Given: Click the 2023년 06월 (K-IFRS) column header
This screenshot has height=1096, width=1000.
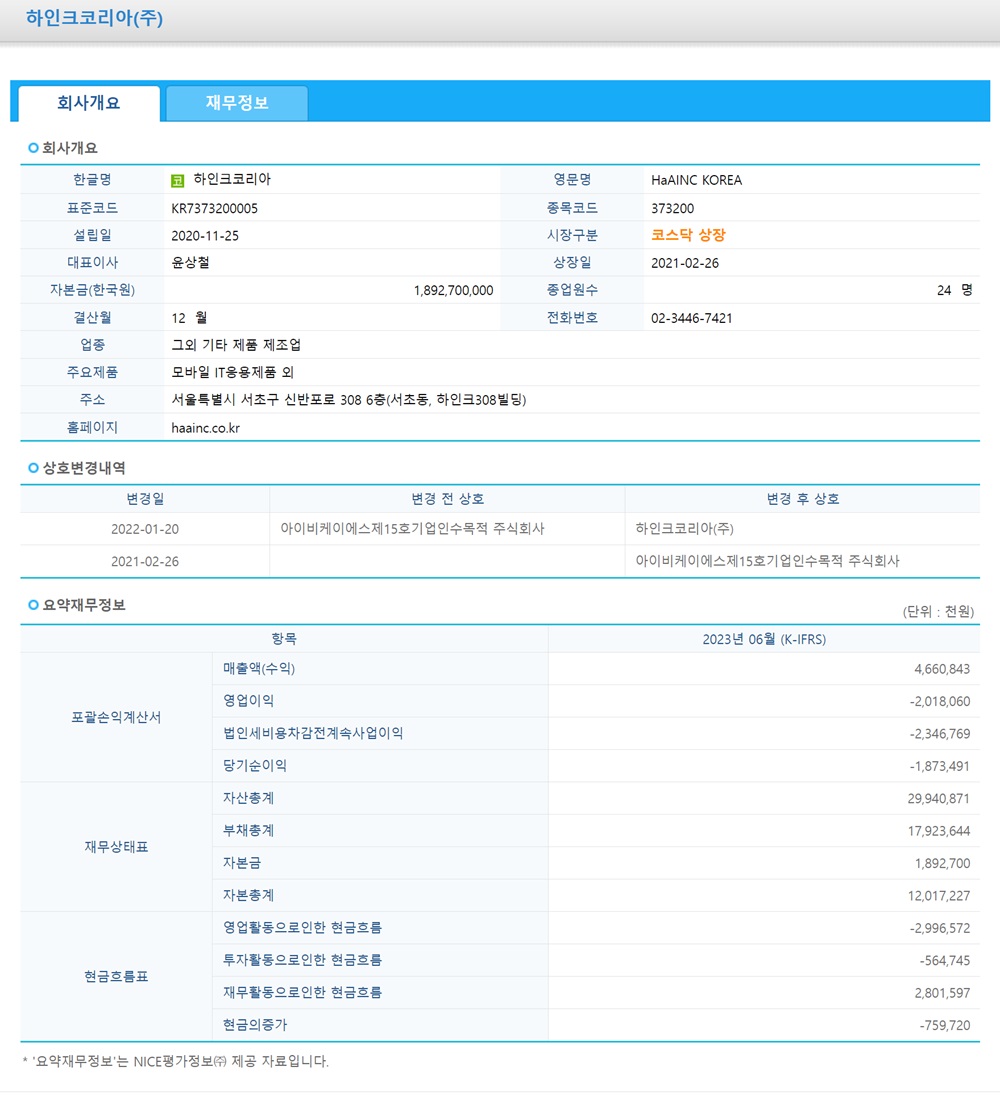Looking at the screenshot, I should [x=764, y=639].
